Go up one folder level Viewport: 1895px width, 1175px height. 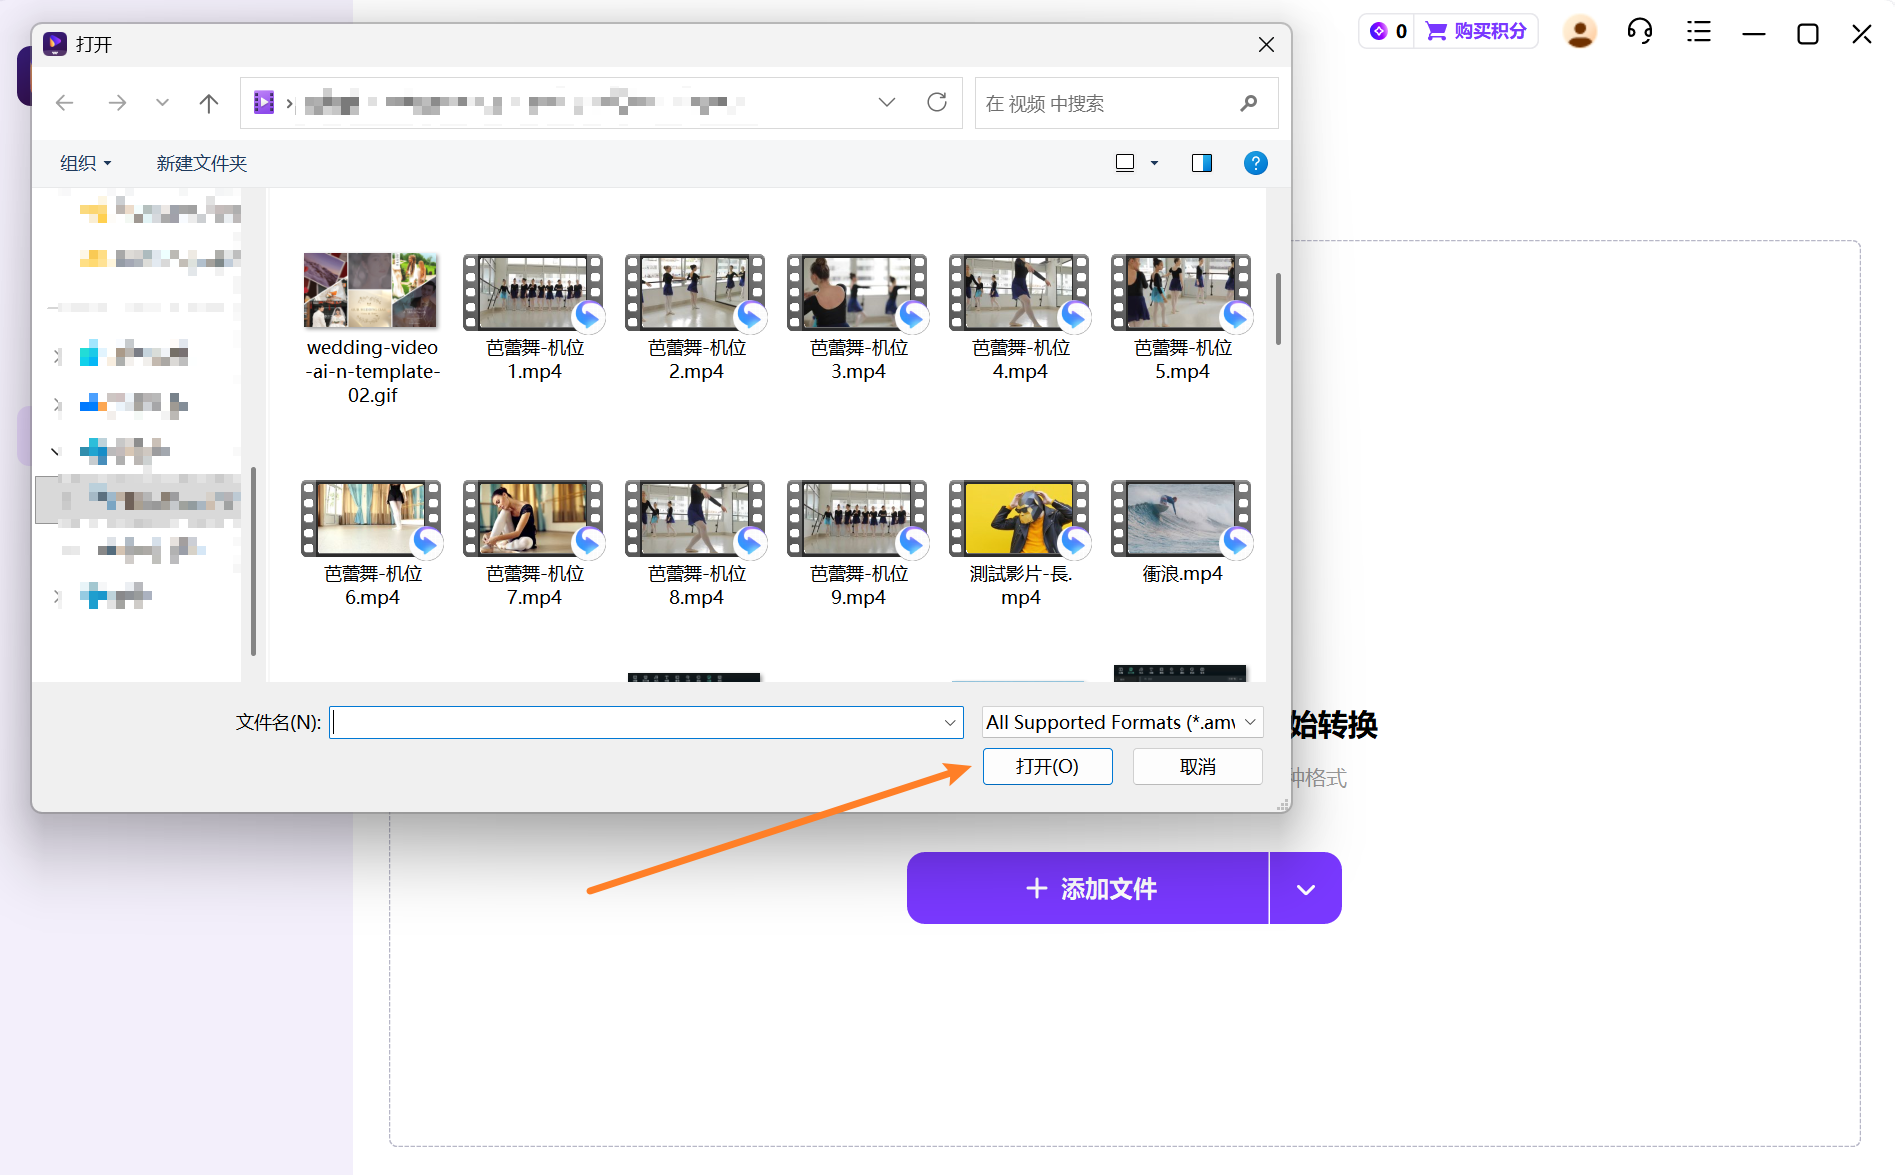pyautogui.click(x=208, y=103)
